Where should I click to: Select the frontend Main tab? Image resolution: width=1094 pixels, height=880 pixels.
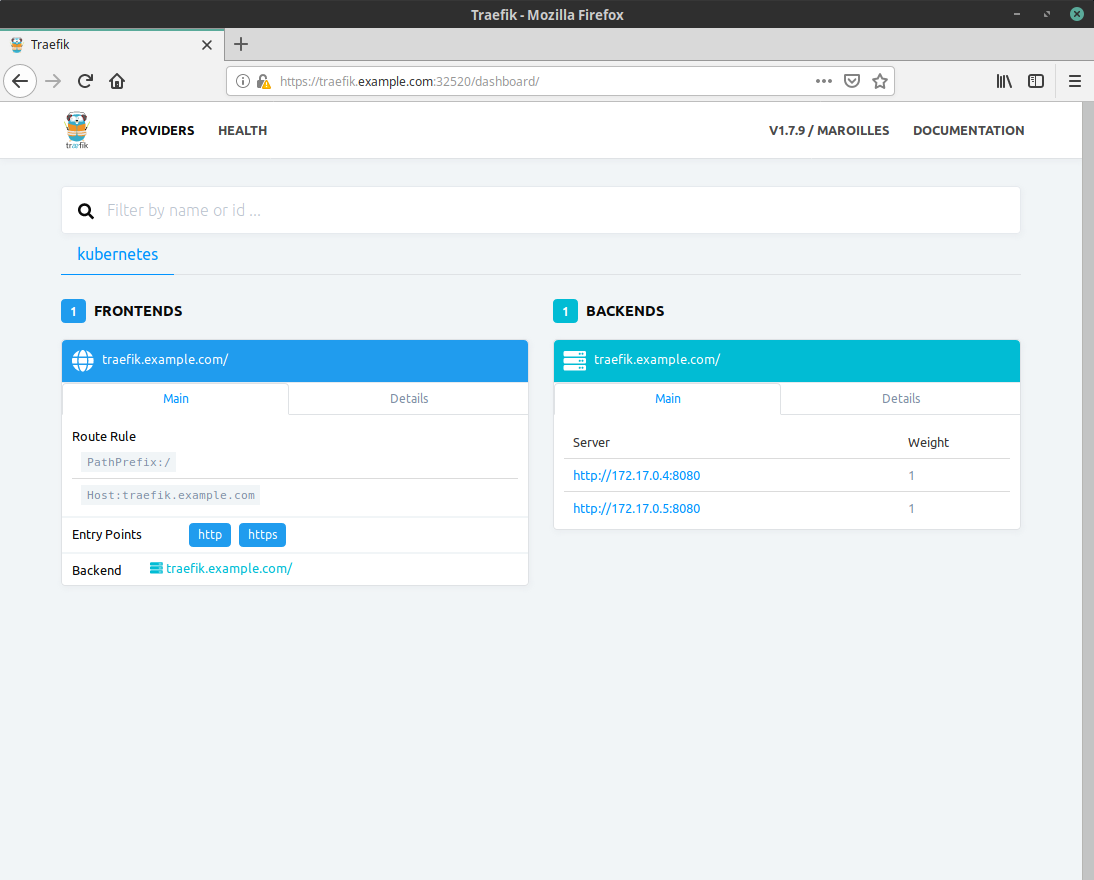pyautogui.click(x=176, y=398)
